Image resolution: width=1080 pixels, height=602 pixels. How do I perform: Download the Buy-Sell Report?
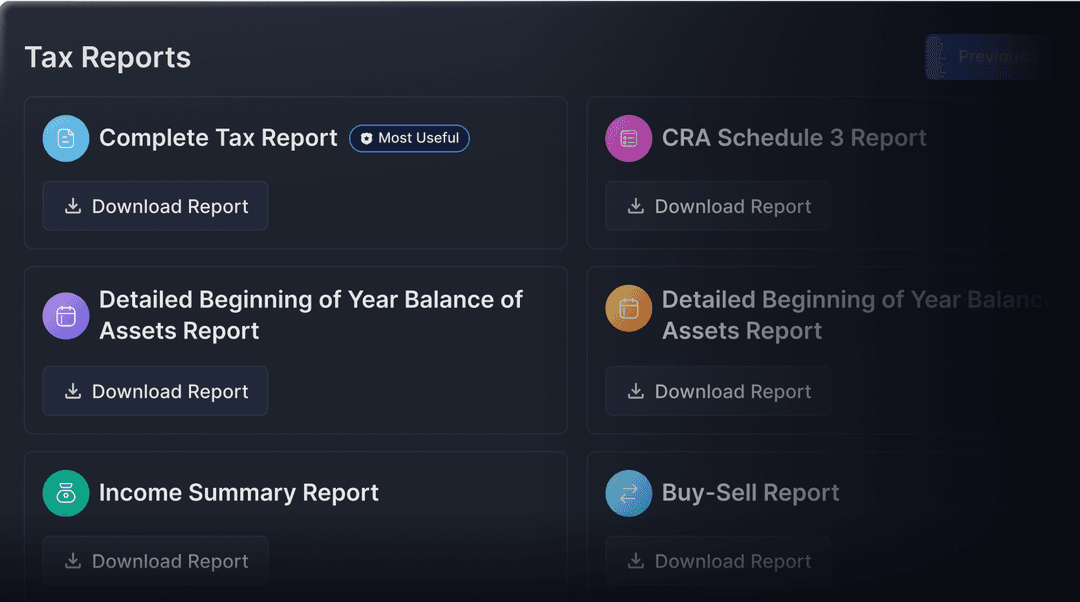point(718,561)
